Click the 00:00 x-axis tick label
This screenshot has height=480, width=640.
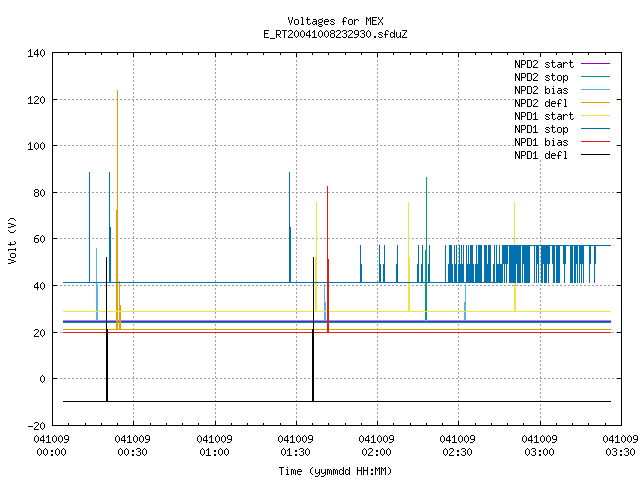[51, 452]
